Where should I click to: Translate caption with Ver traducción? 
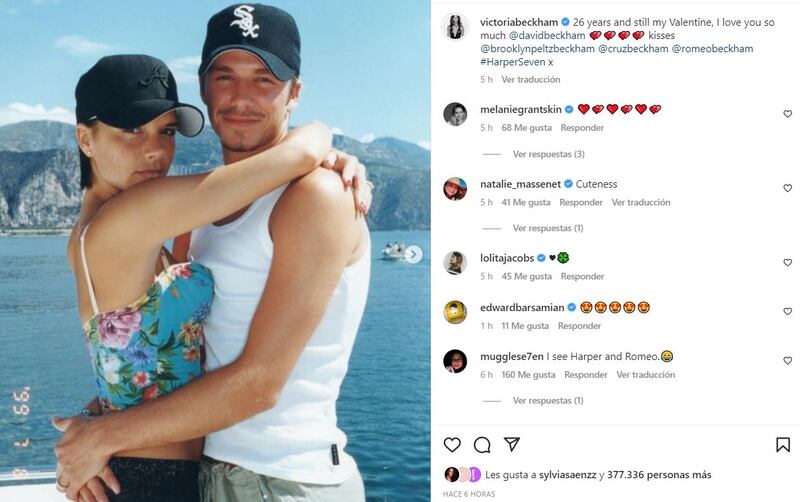coord(531,80)
